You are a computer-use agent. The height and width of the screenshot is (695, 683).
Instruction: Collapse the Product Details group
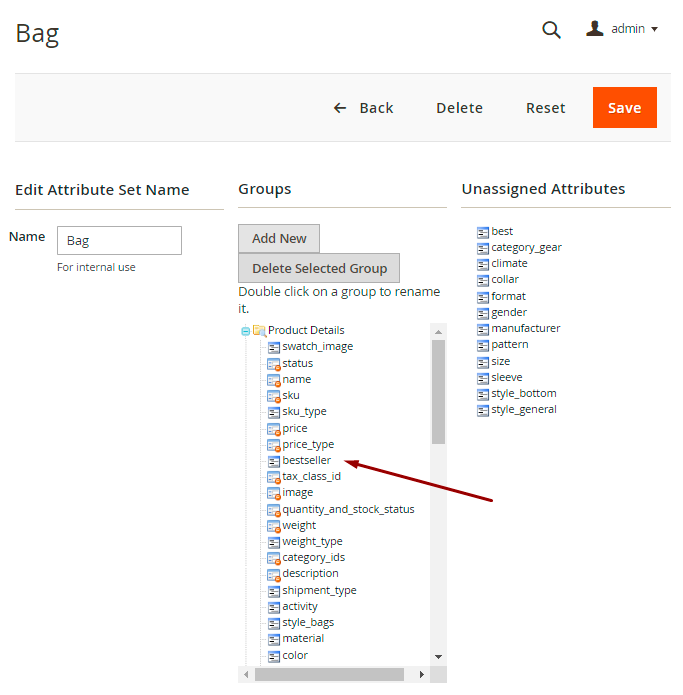tap(246, 331)
